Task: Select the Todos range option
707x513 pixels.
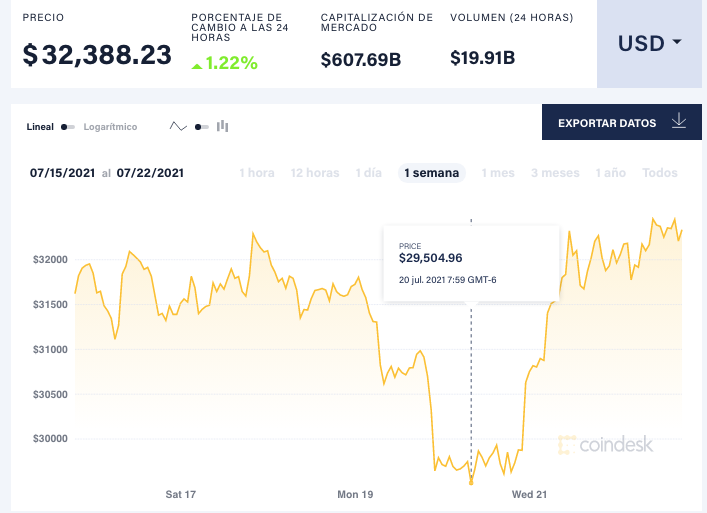Action: tap(660, 173)
